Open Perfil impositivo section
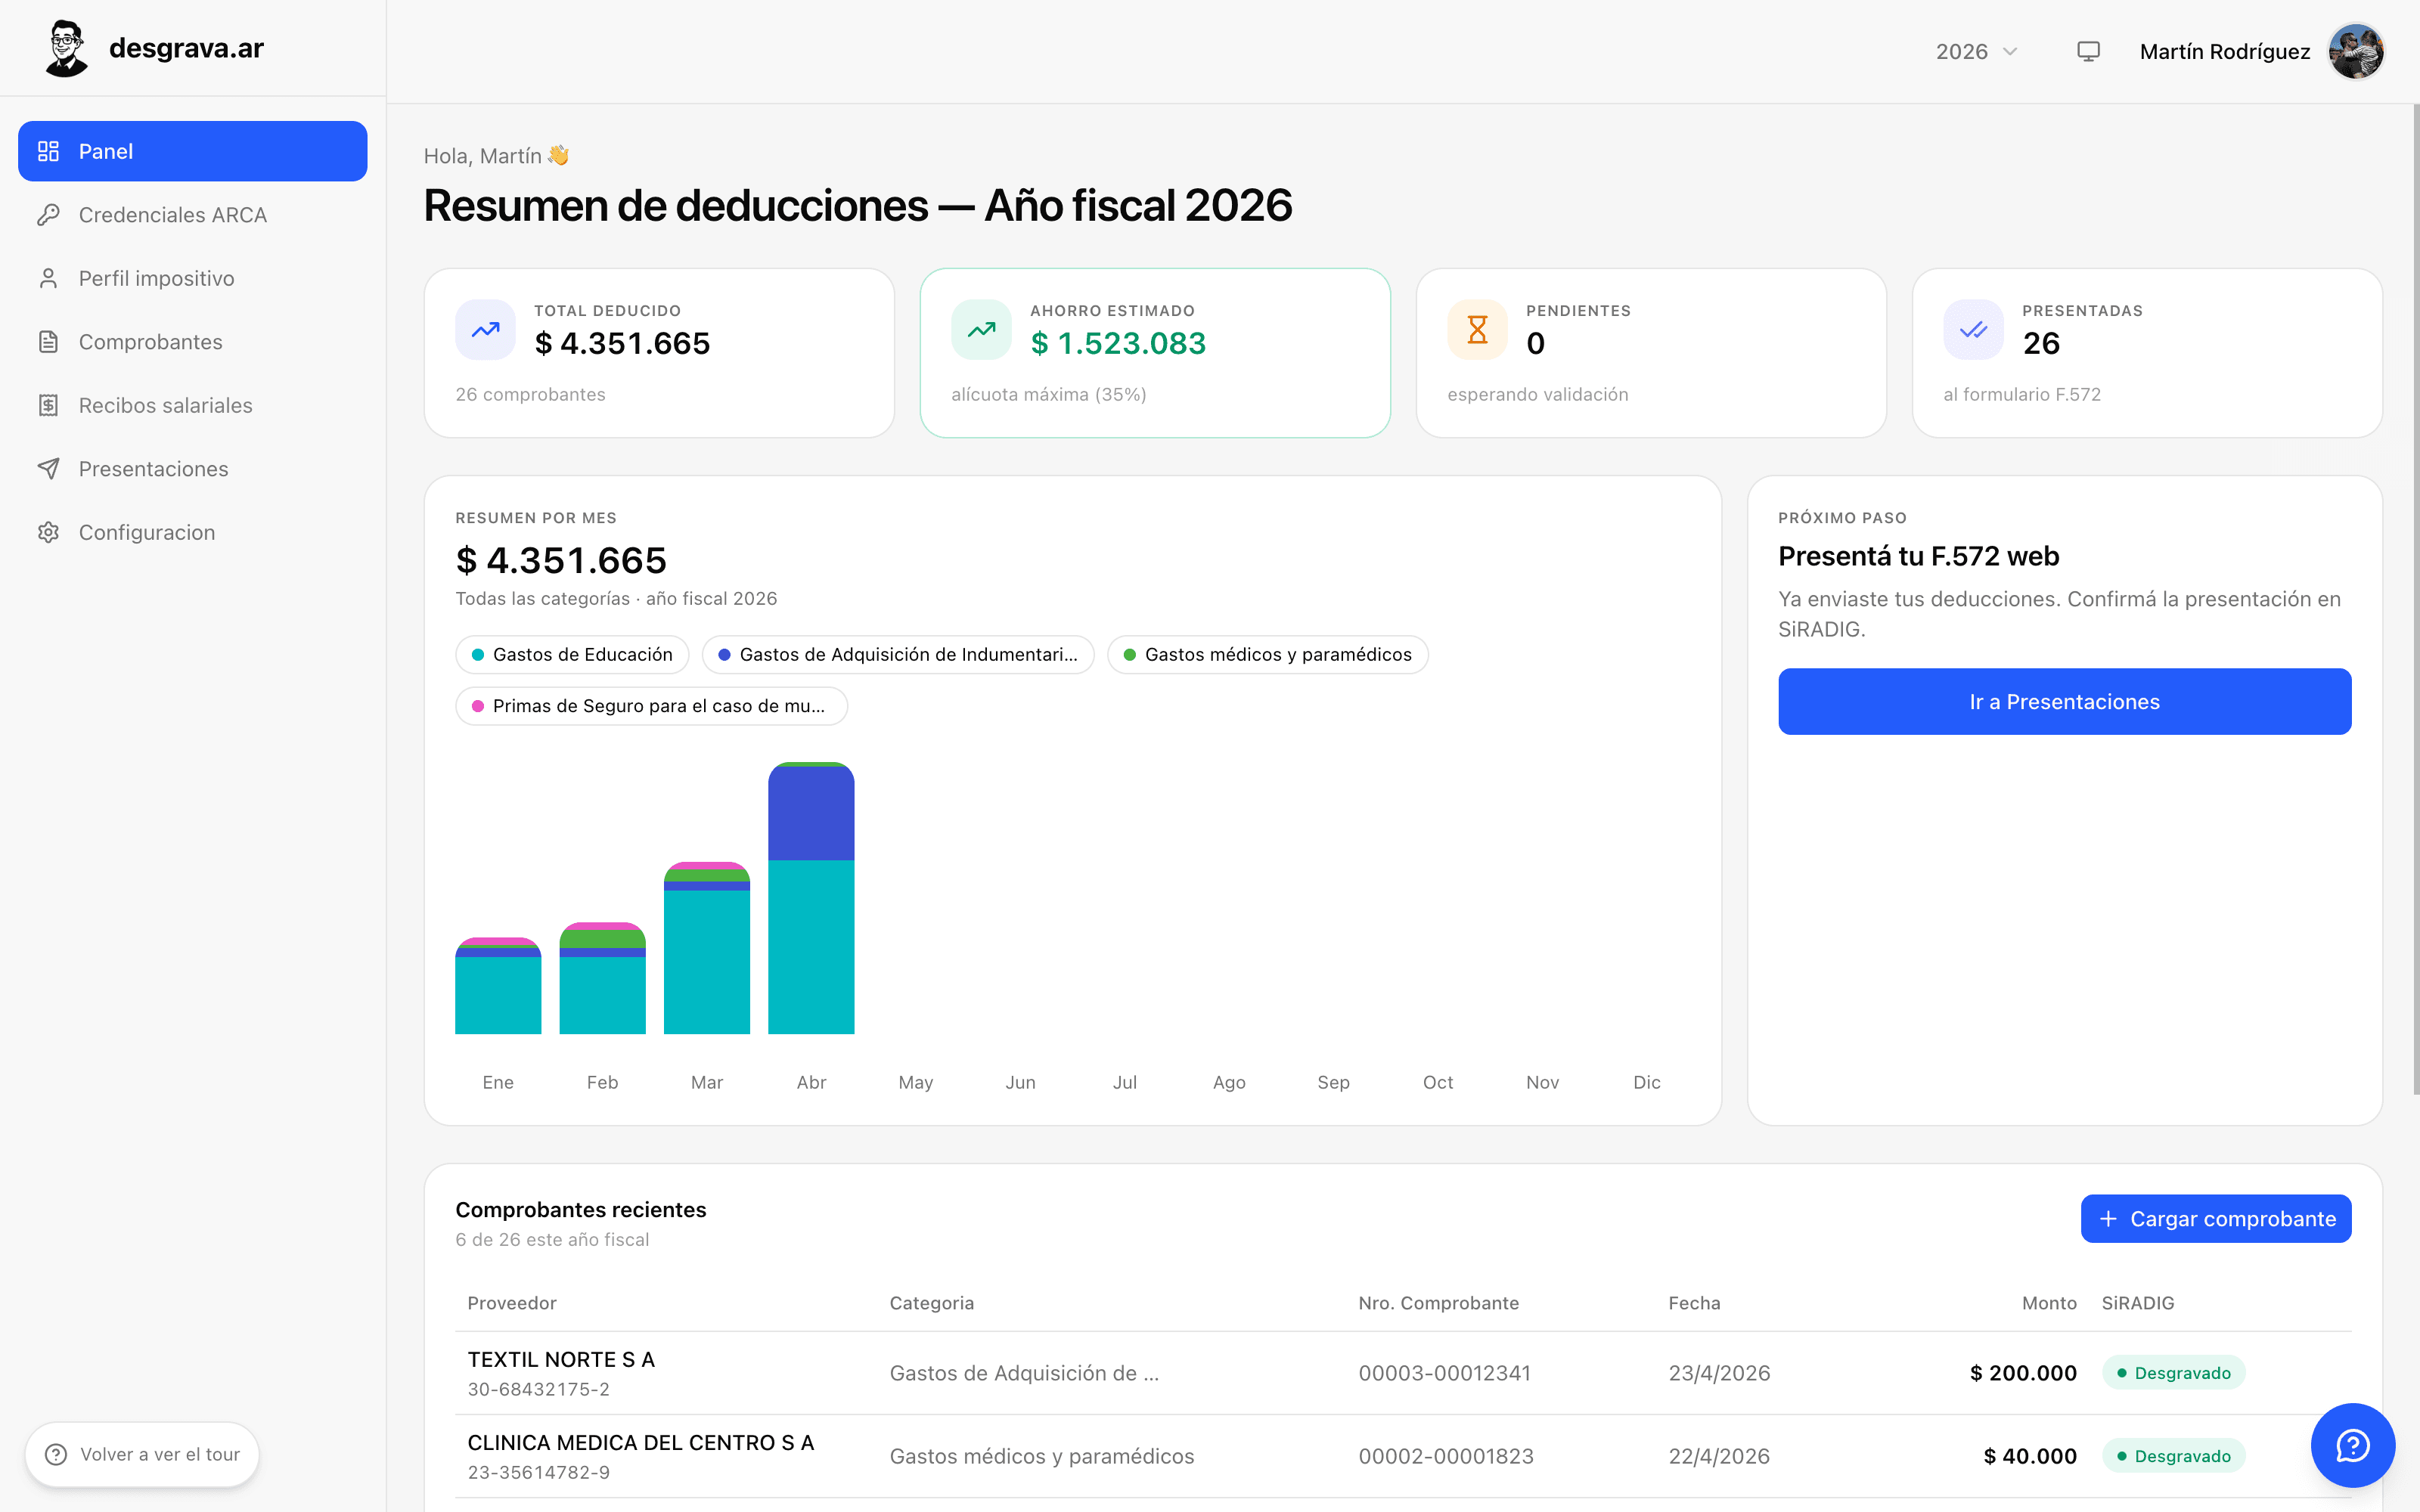This screenshot has height=1512, width=2420. [193, 278]
